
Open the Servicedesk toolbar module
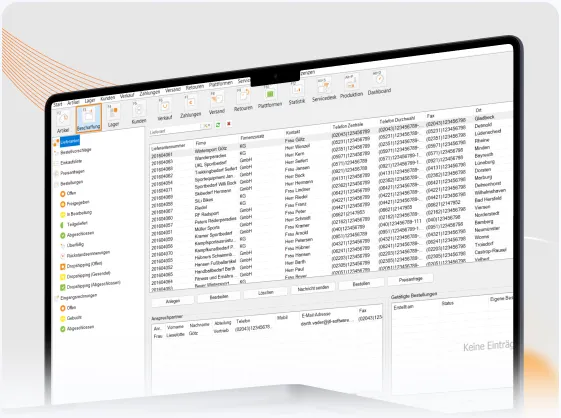[x=324, y=89]
